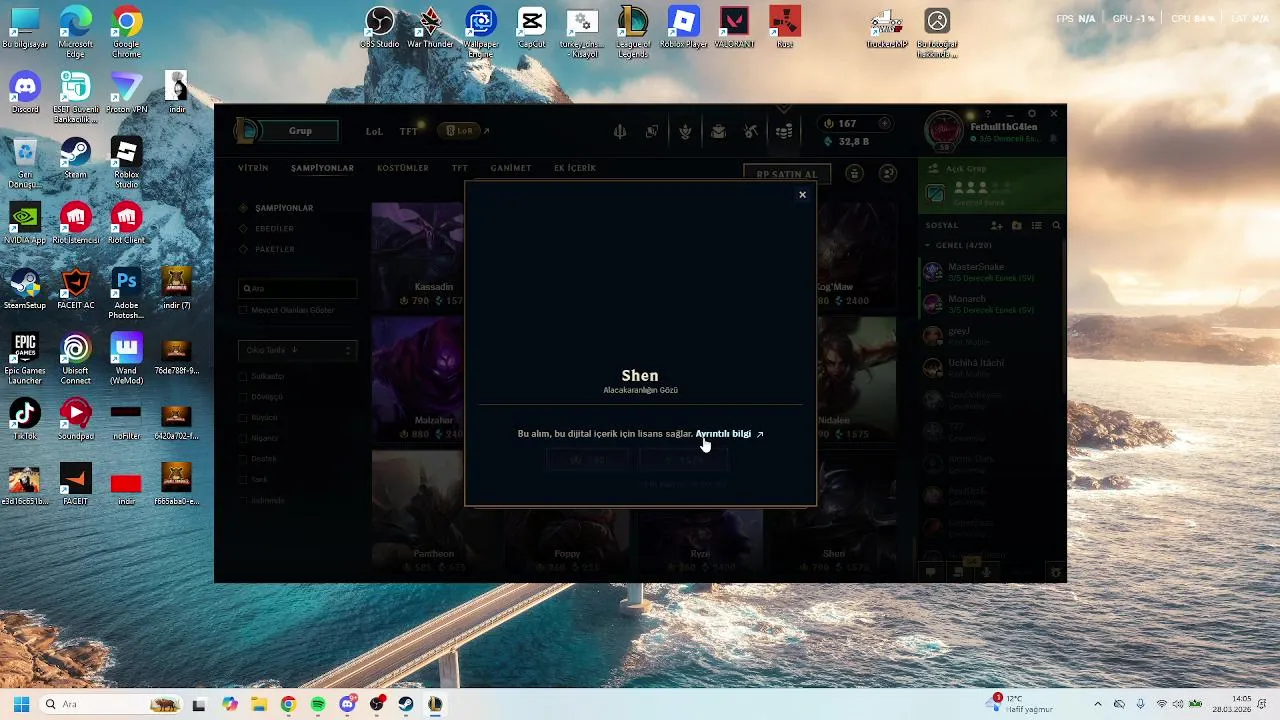1280x720 pixels.
Task: Launch War Thunder from the desktop
Action: point(430,28)
